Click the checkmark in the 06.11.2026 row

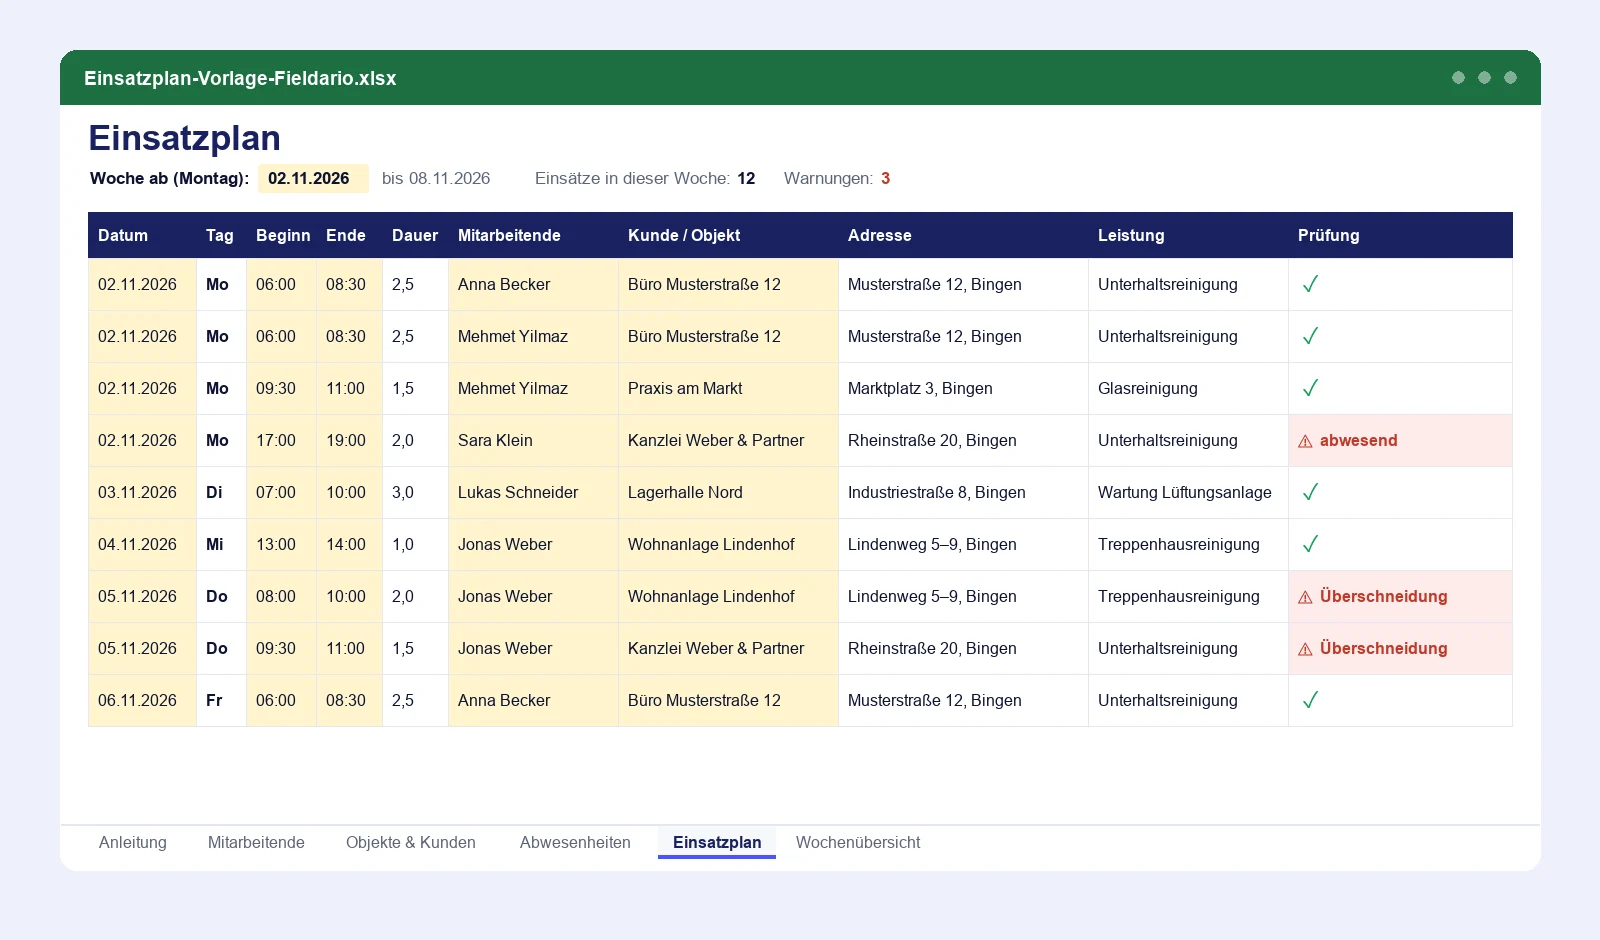1310,700
